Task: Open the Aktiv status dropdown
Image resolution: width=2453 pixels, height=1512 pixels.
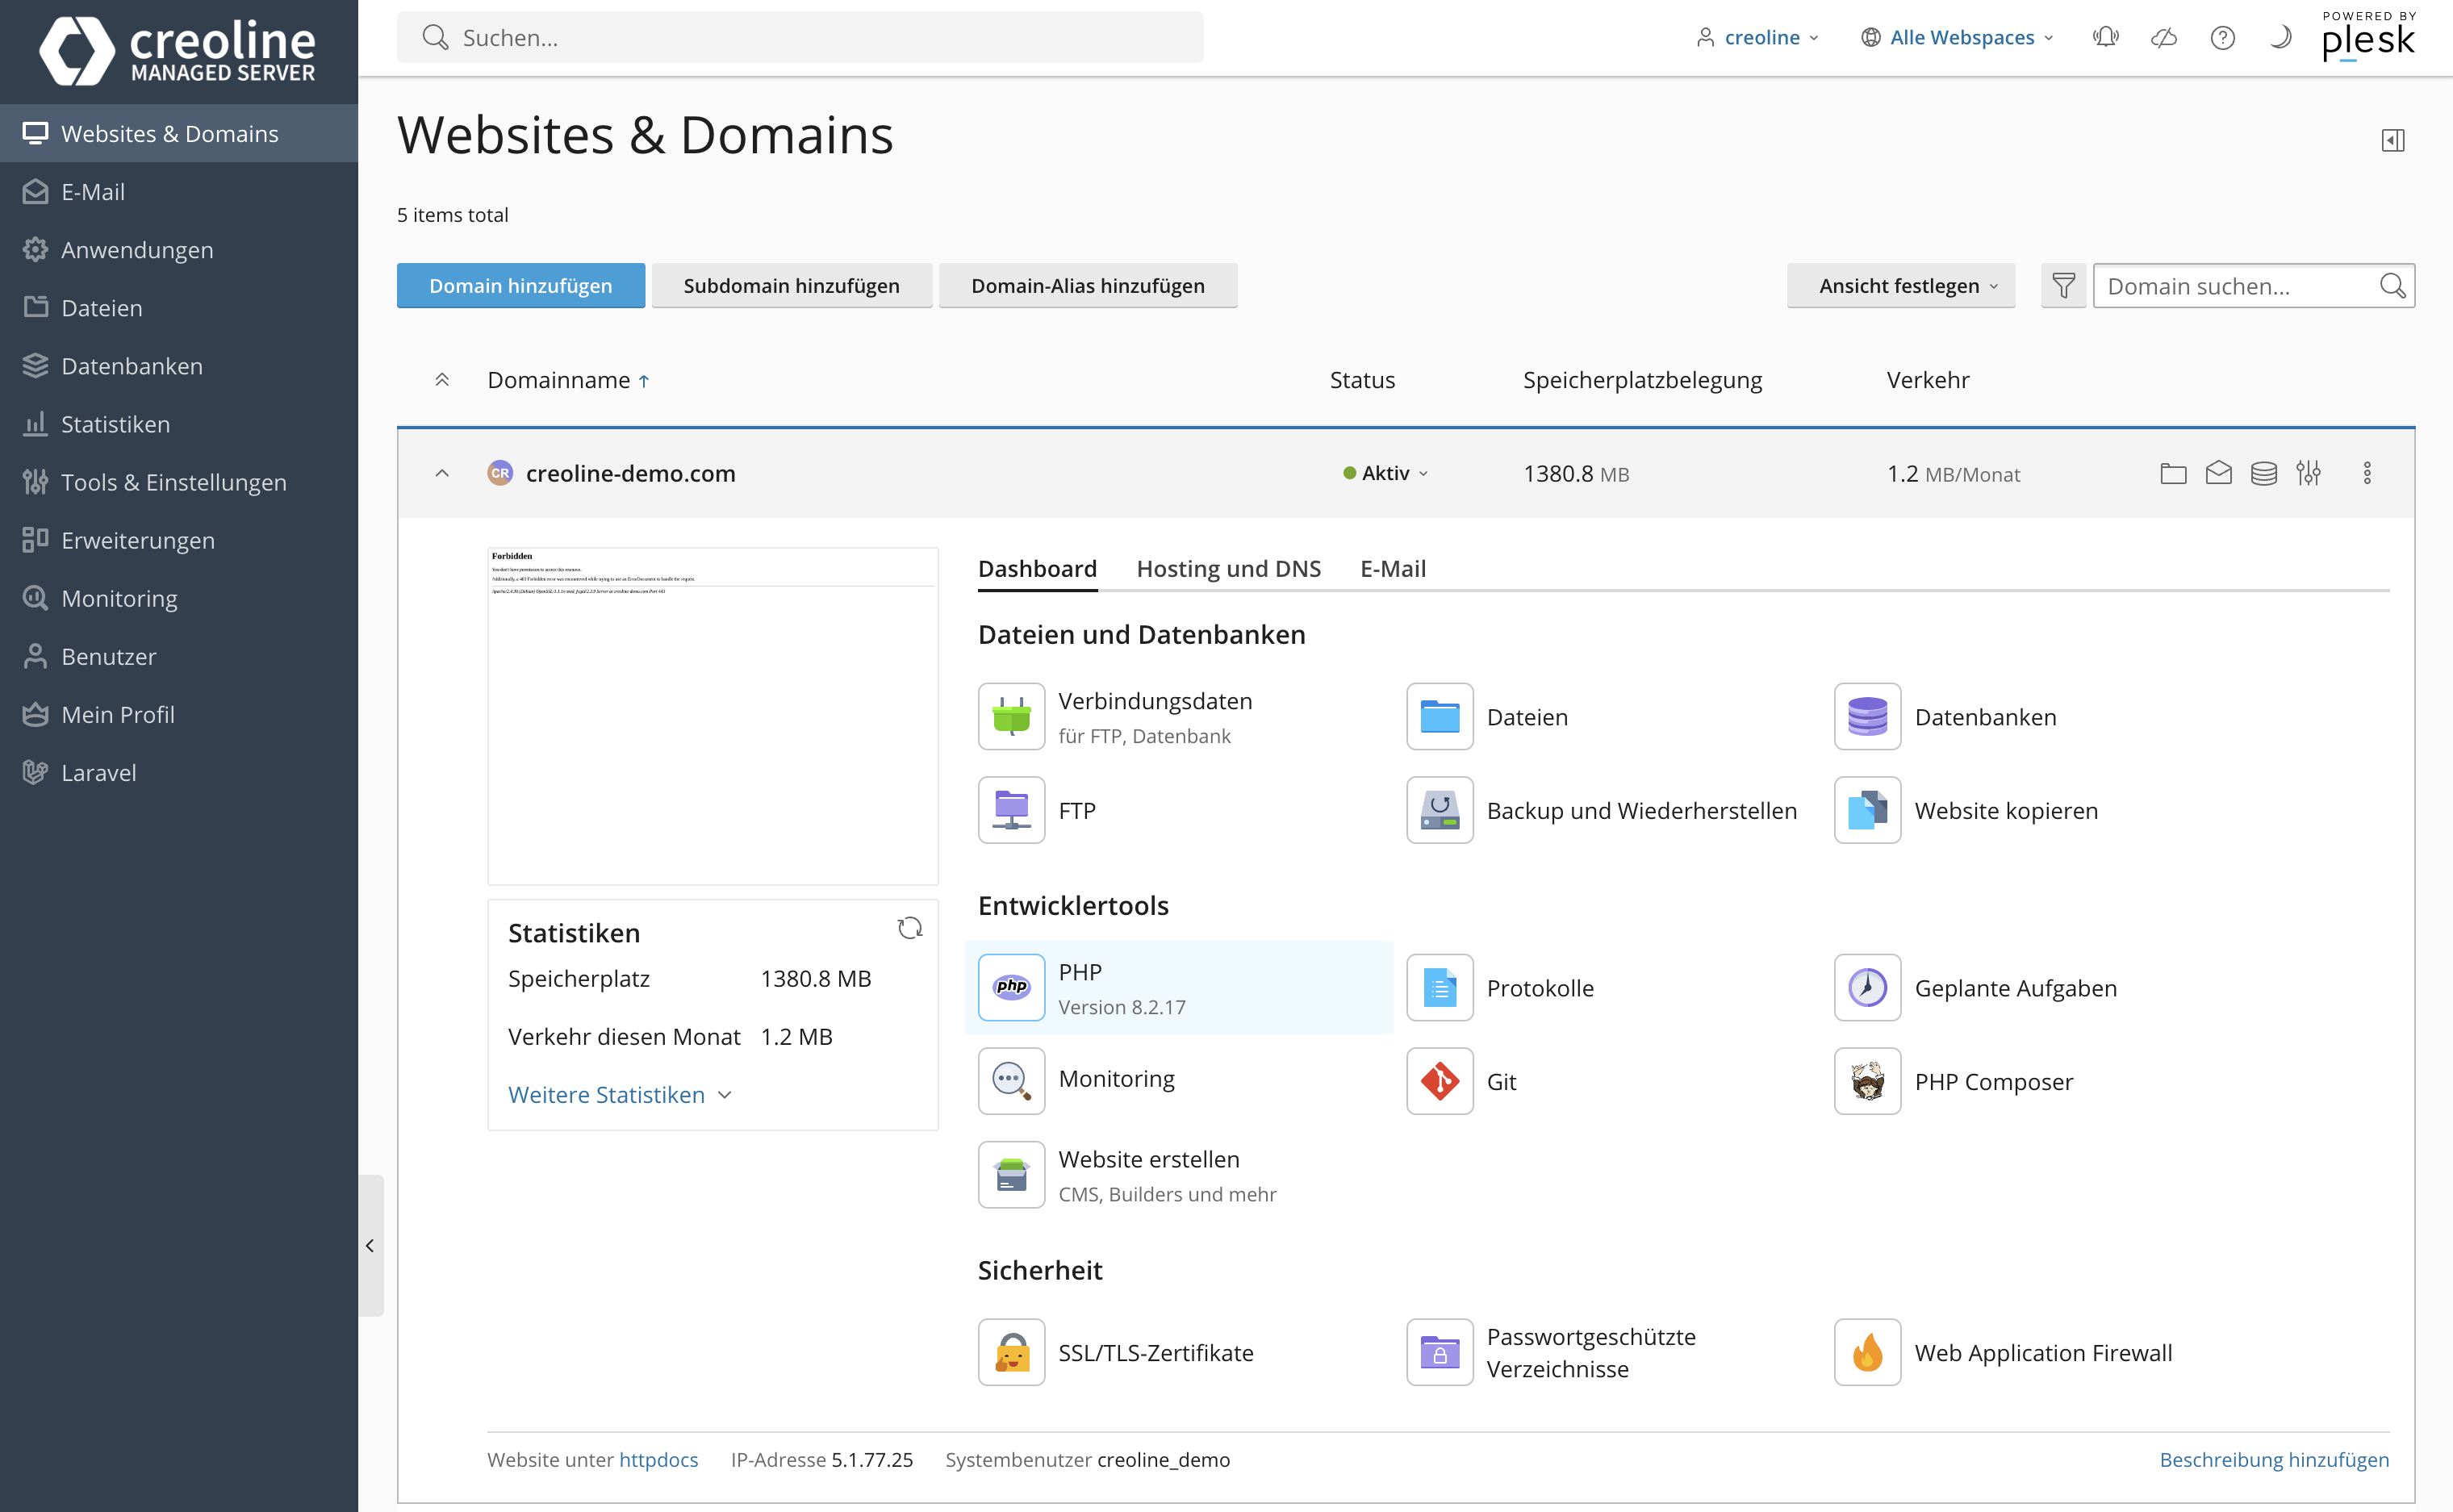Action: [x=1386, y=473]
